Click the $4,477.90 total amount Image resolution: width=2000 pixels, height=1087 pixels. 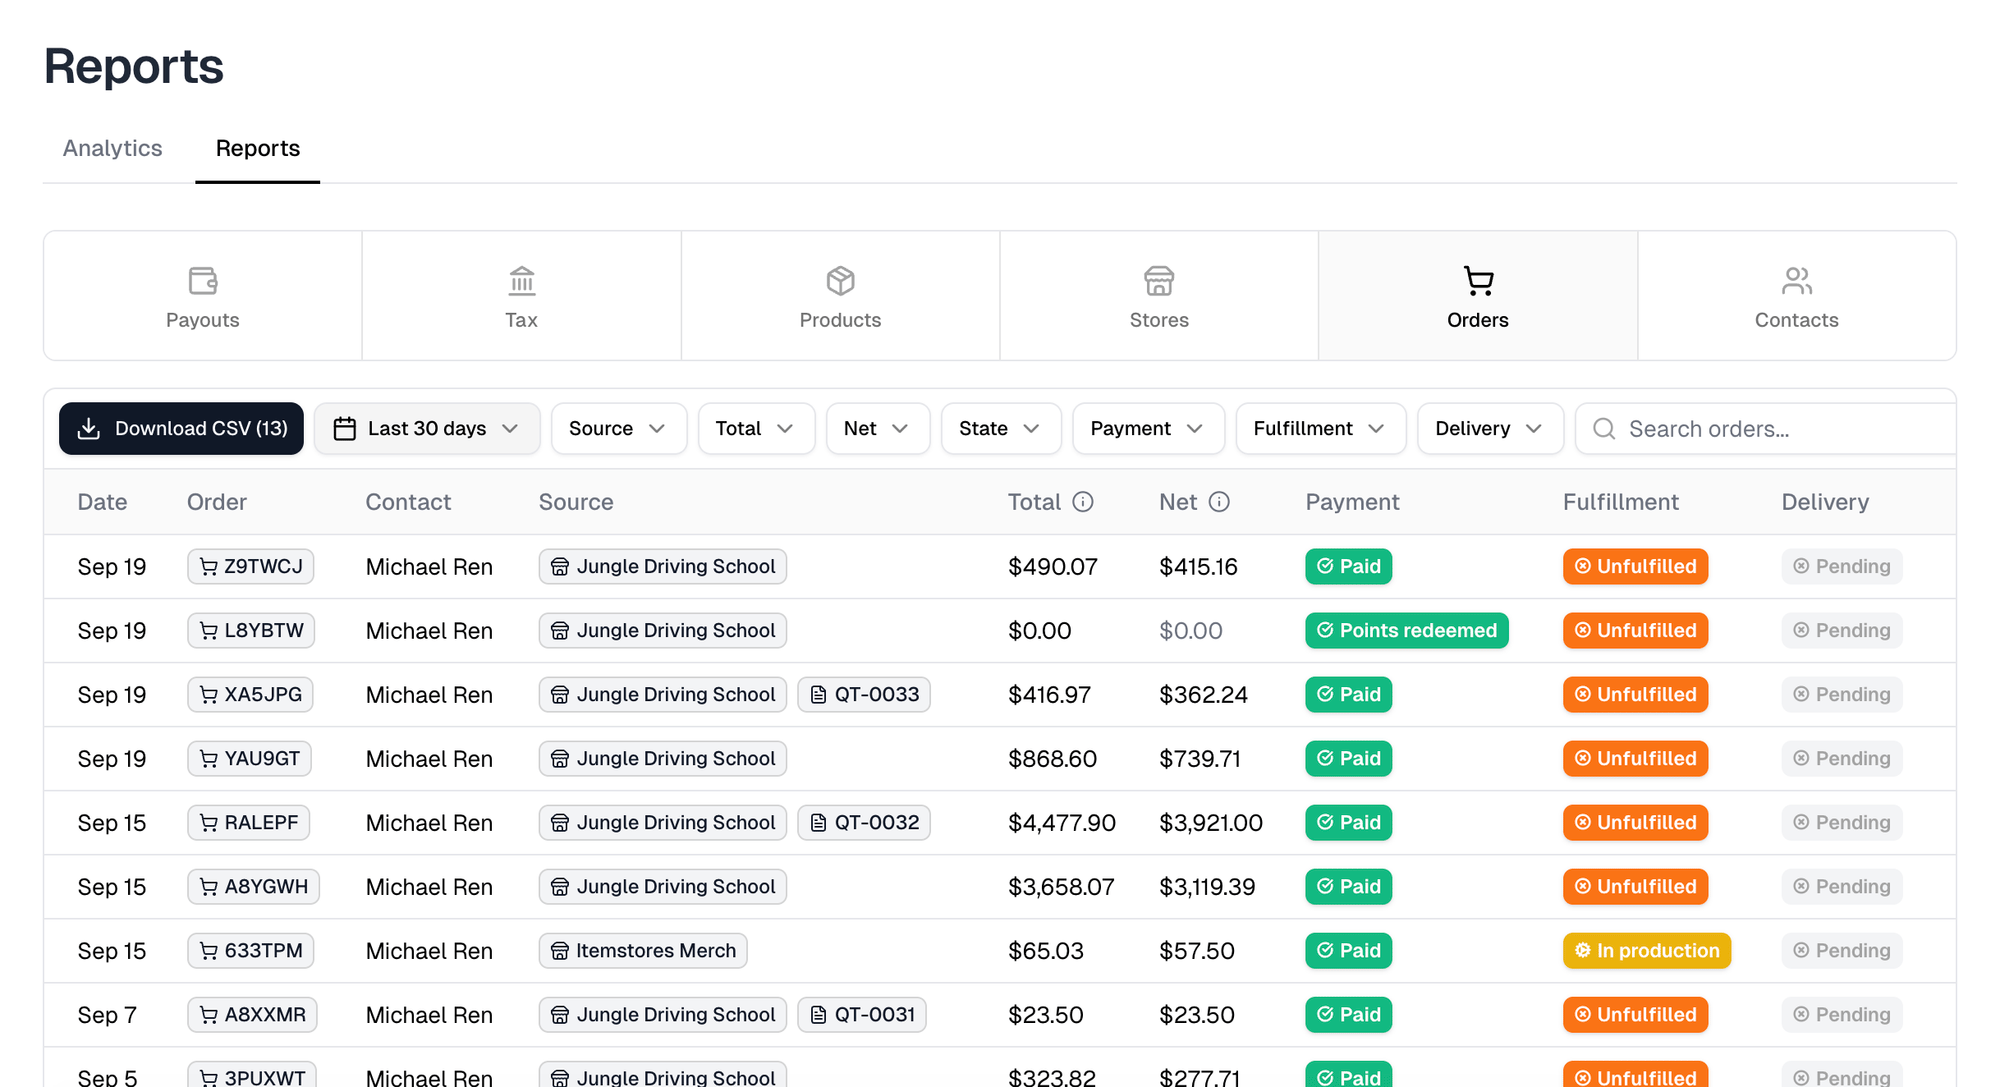pos(1062,823)
